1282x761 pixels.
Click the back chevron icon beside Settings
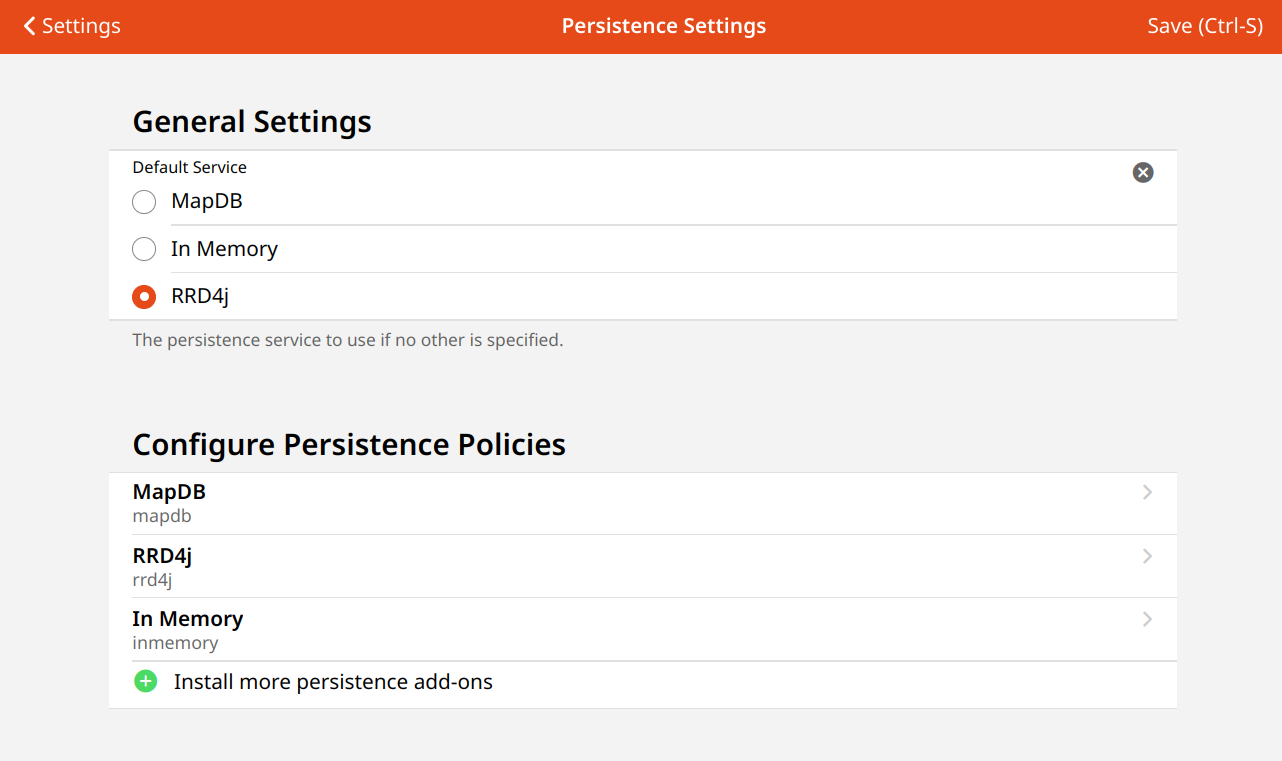tap(29, 26)
